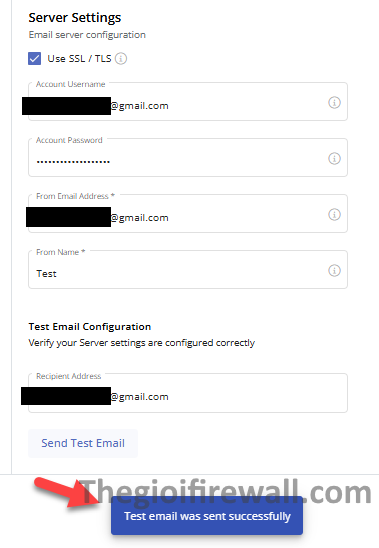The height and width of the screenshot is (548, 379).
Task: Open info tooltip beside Use SSL / TLS
Action: (x=121, y=58)
